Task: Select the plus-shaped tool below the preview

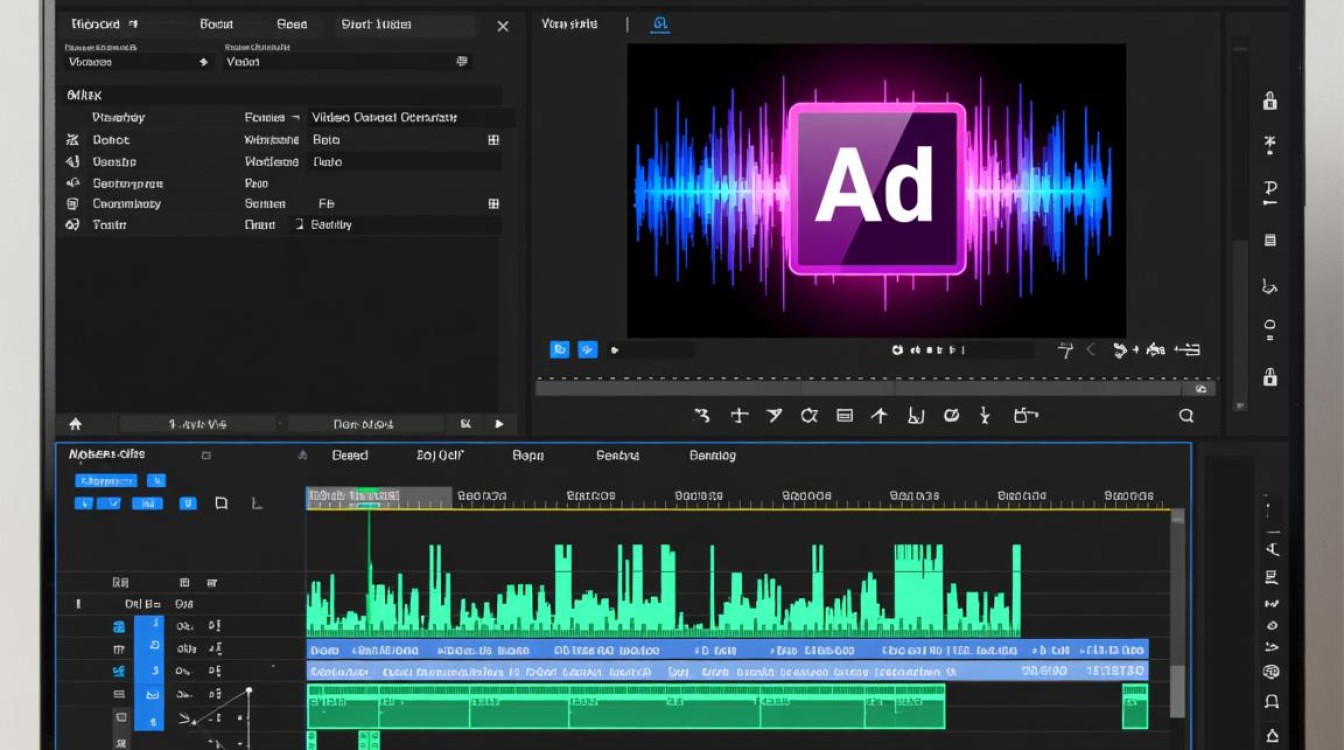Action: pyautogui.click(x=739, y=415)
